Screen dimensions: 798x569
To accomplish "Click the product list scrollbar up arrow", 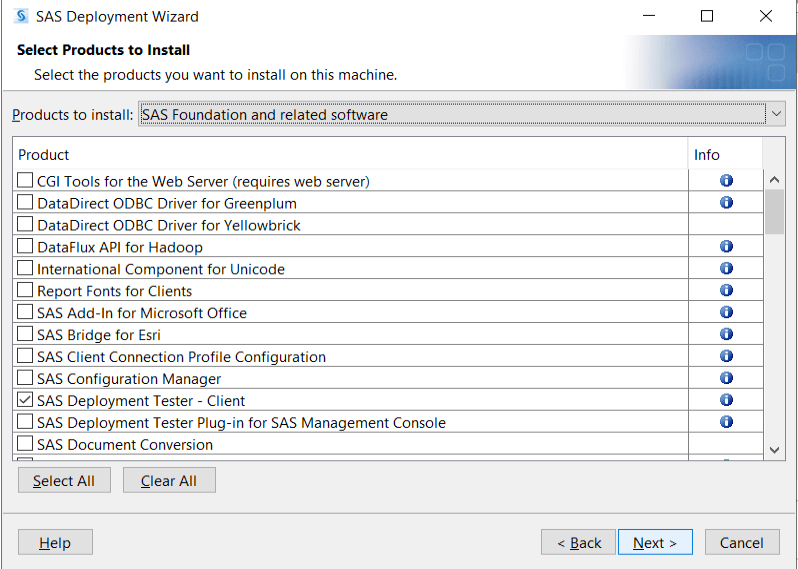I will pos(775,180).
